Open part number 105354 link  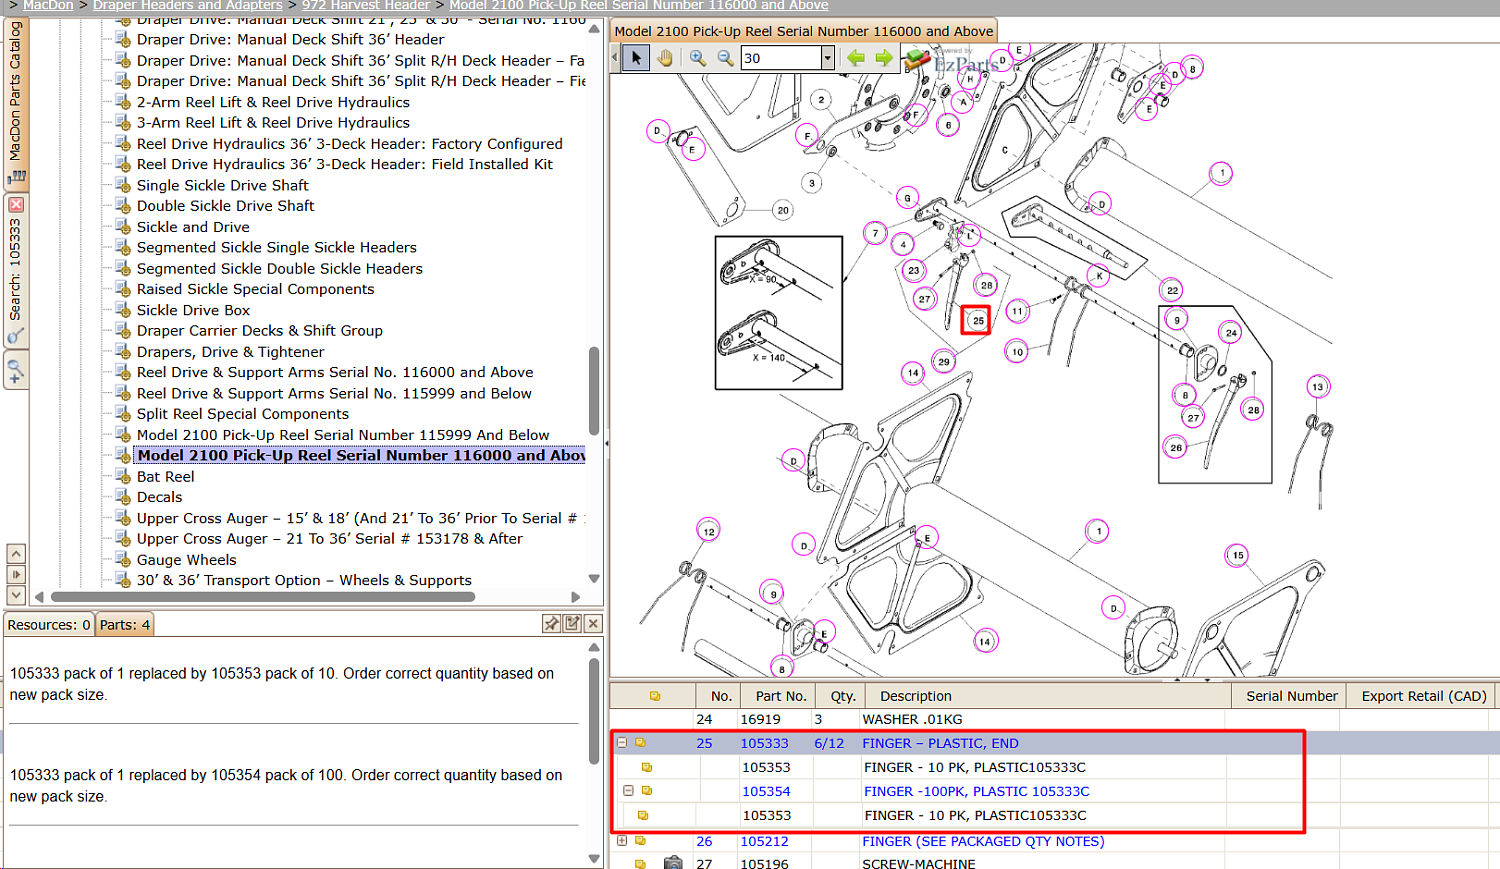[766, 791]
